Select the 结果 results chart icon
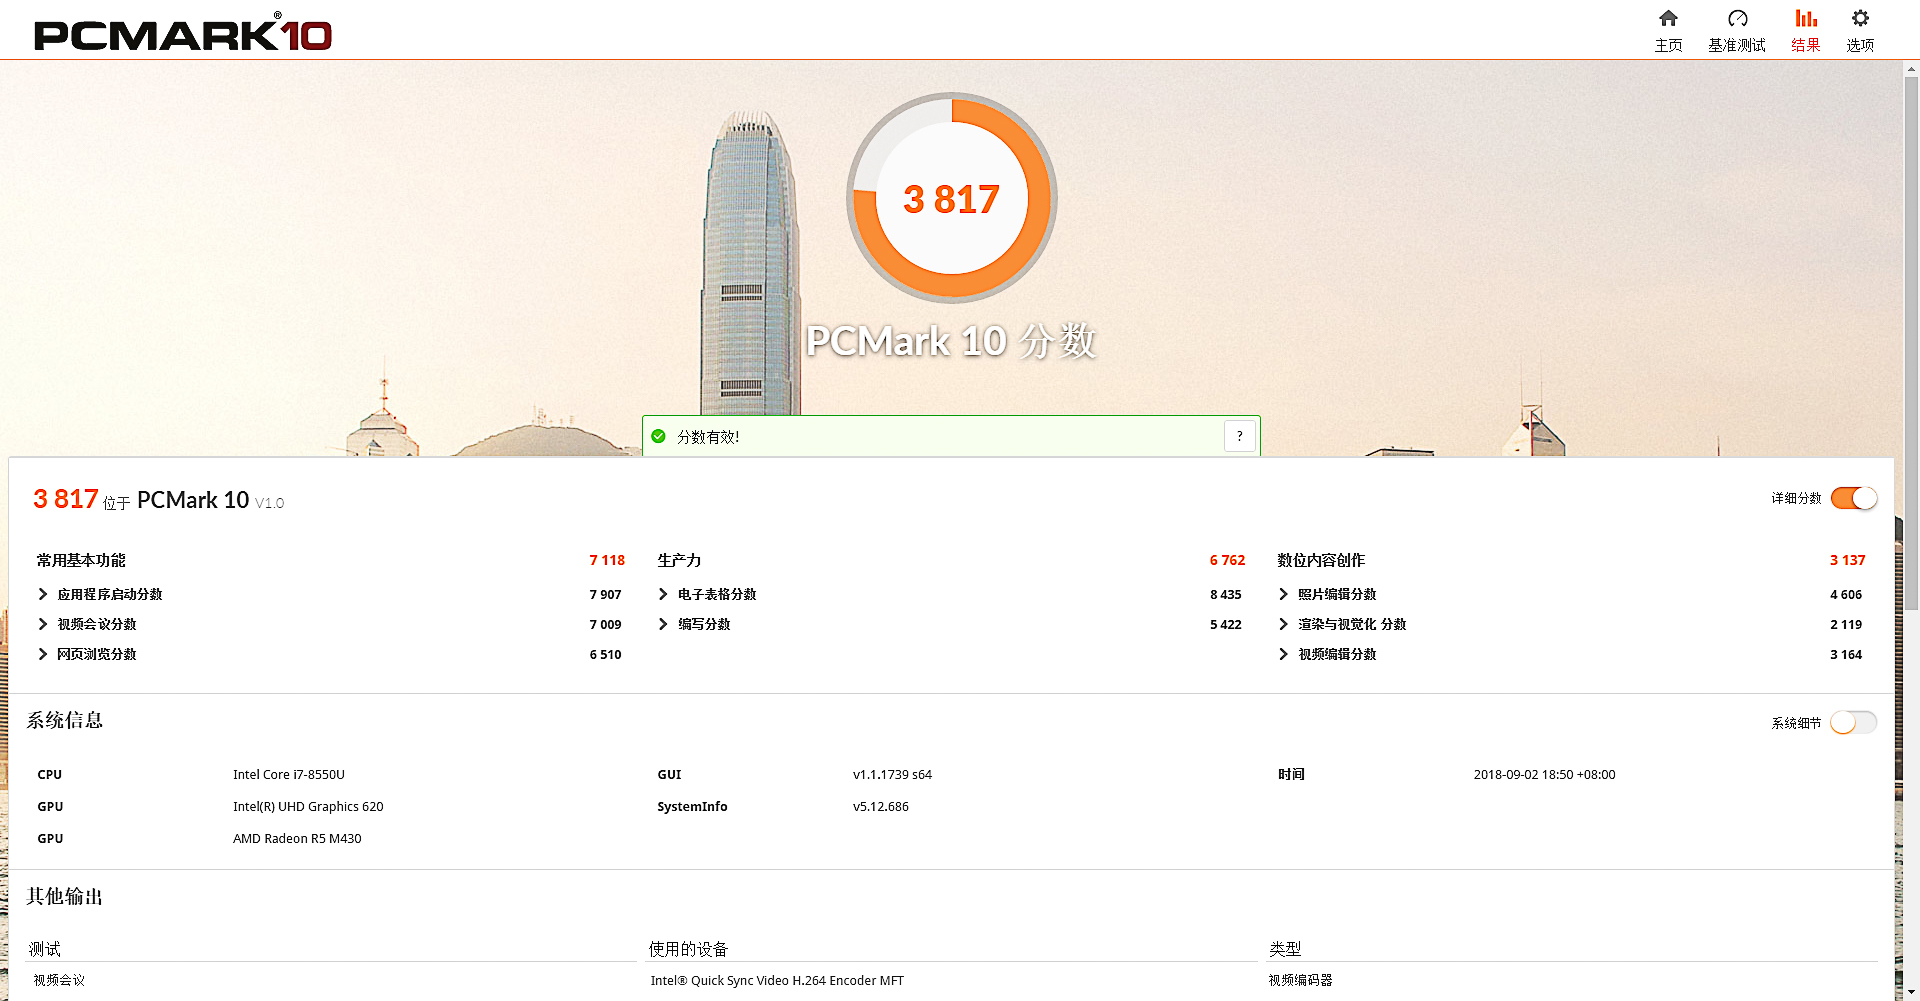This screenshot has width=1920, height=1001. (1805, 29)
